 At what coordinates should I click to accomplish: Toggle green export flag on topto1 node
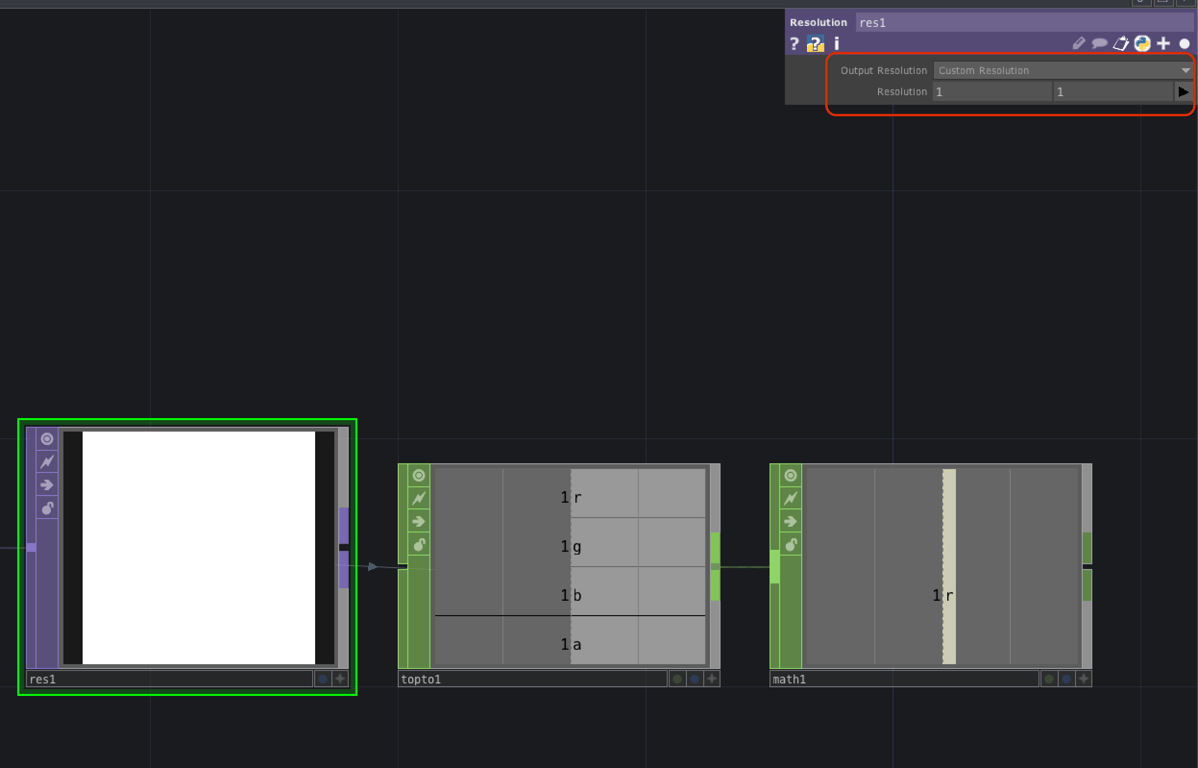677,679
